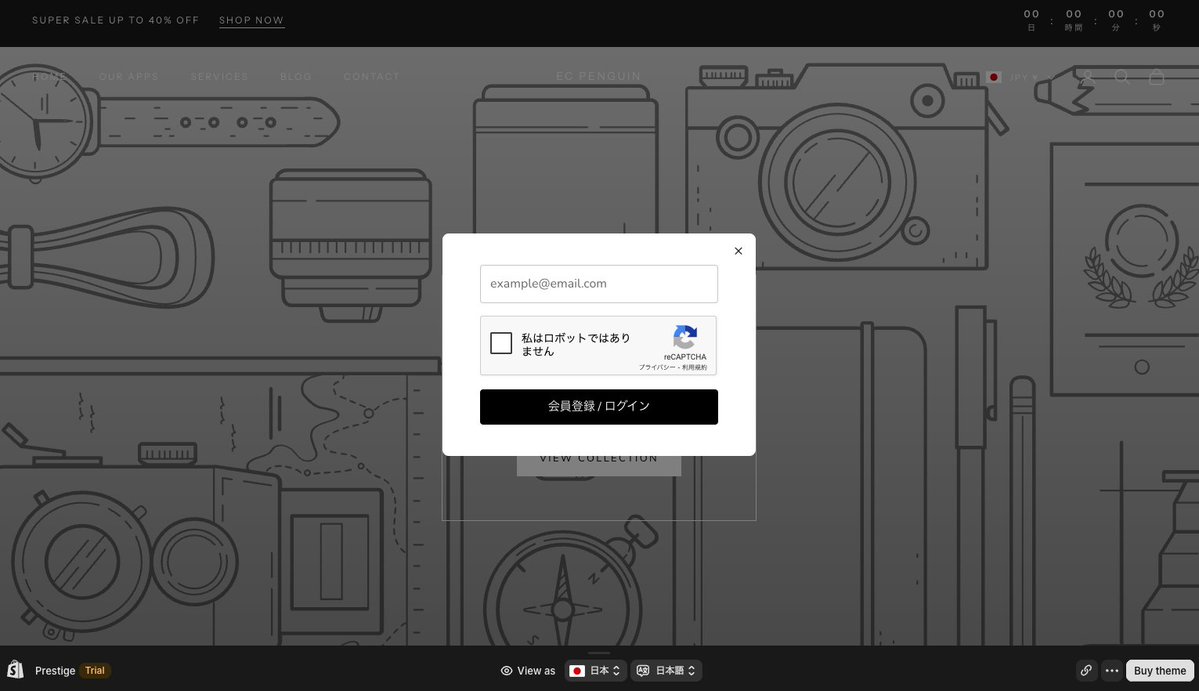The image size is (1199, 691).
Task: Open the 日本 country selector
Action: click(595, 669)
